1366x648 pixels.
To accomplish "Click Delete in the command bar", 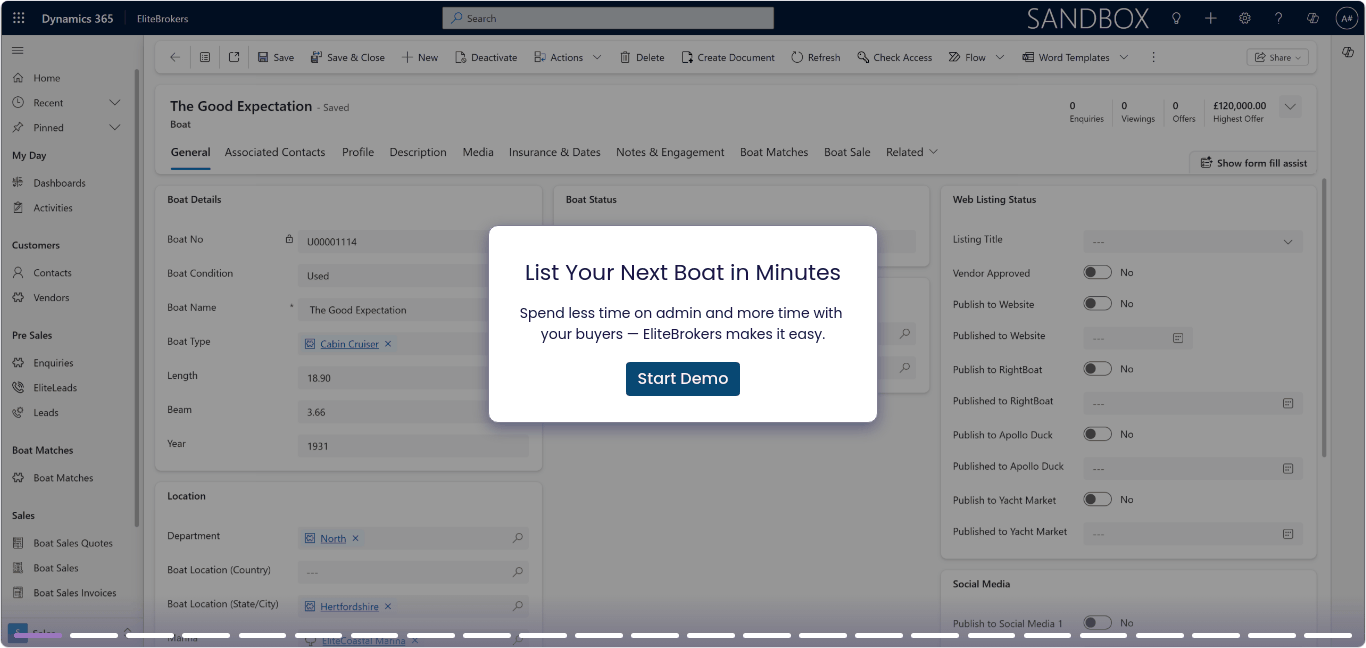I will tap(642, 57).
